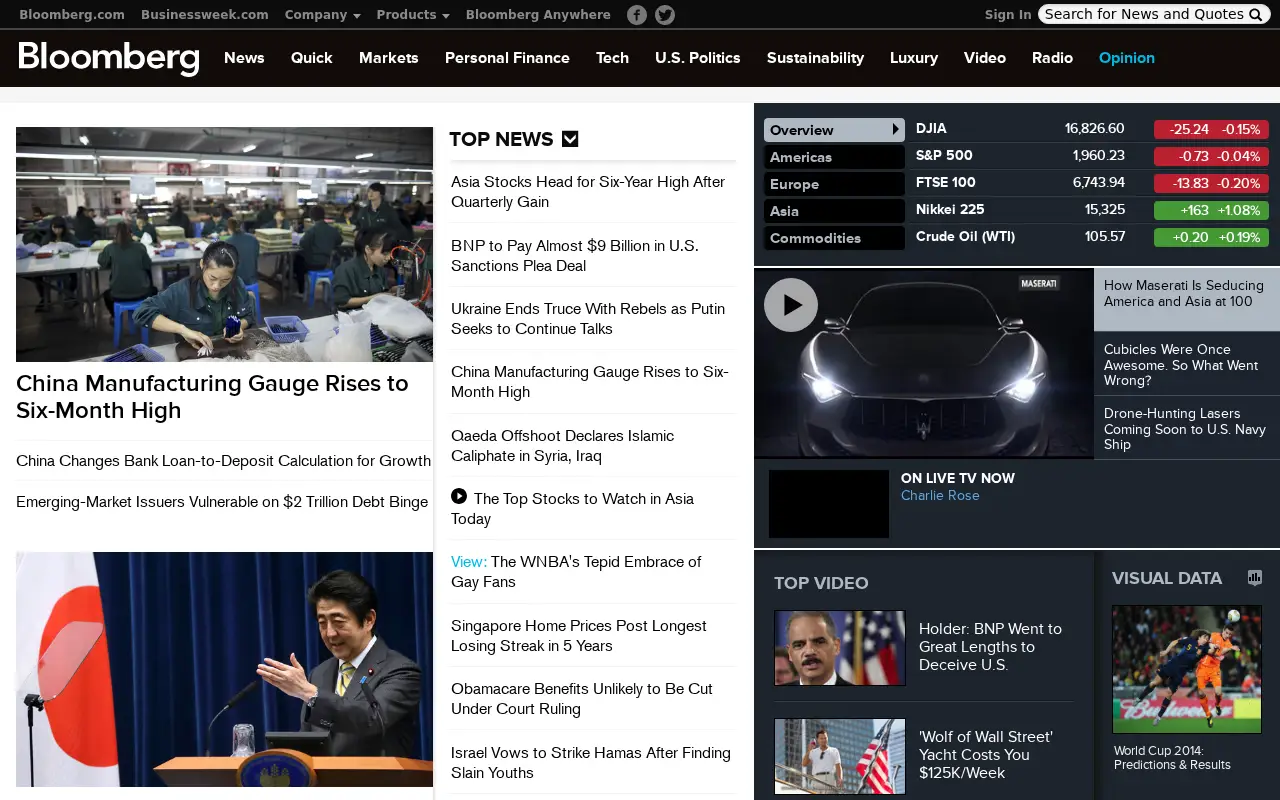Click the S&P 500 index row
Screen dimensions: 1280x800
click(x=1092, y=156)
